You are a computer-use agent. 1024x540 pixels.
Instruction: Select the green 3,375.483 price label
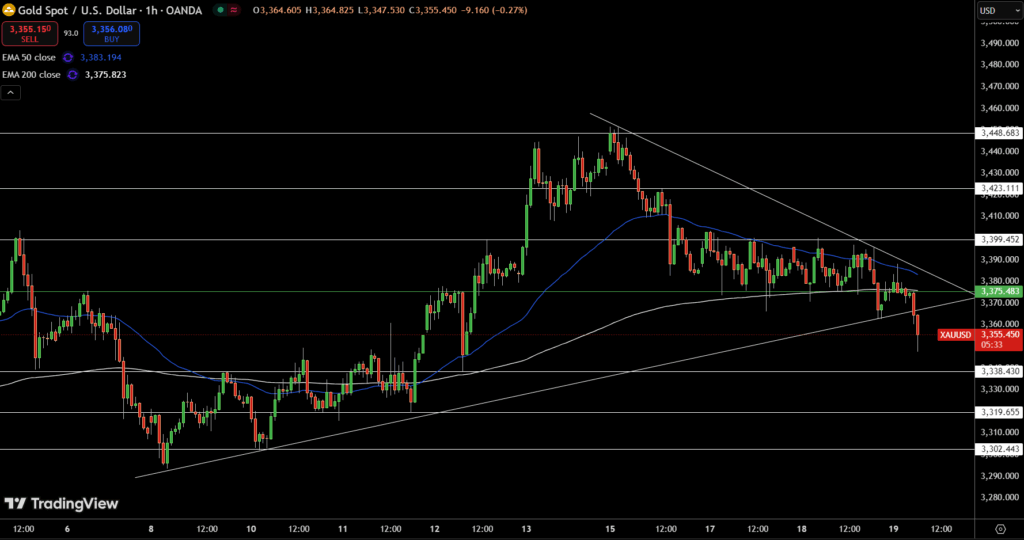tap(1000, 291)
